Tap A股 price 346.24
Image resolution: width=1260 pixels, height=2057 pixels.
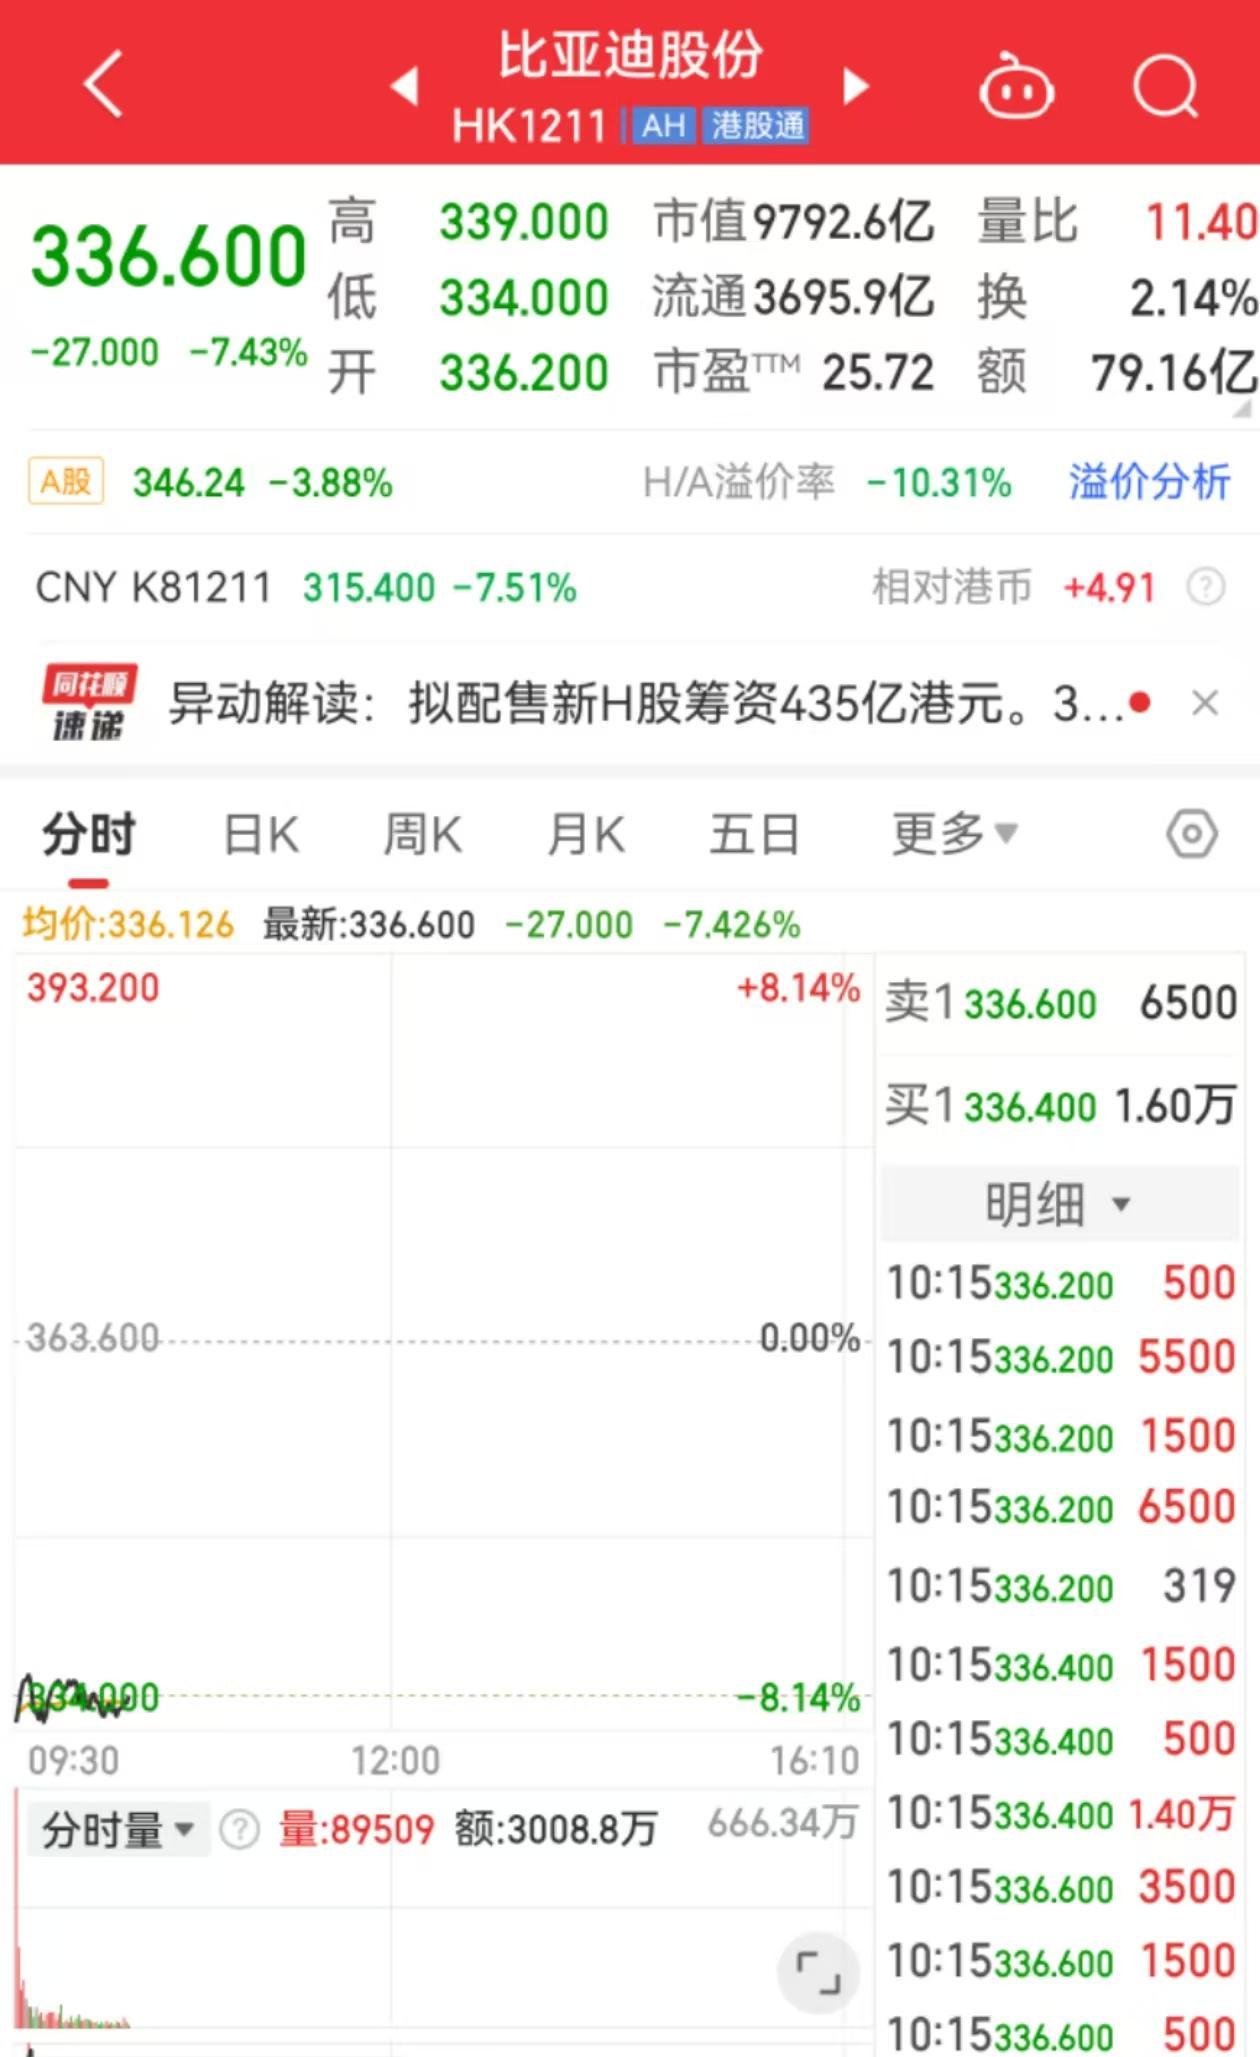click(189, 483)
